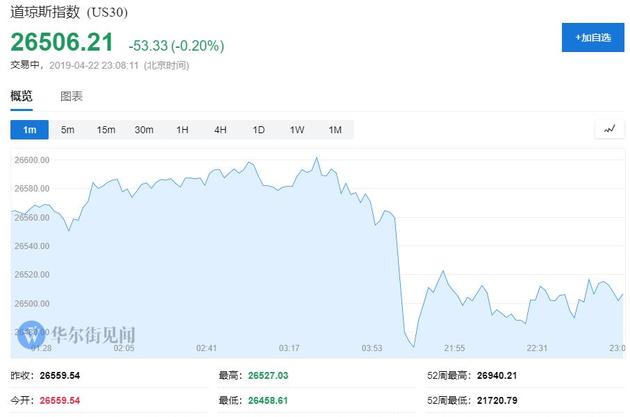Image resolution: width=630 pixels, height=417 pixels.
Task: Select the 15m timeframe
Action: (x=105, y=130)
